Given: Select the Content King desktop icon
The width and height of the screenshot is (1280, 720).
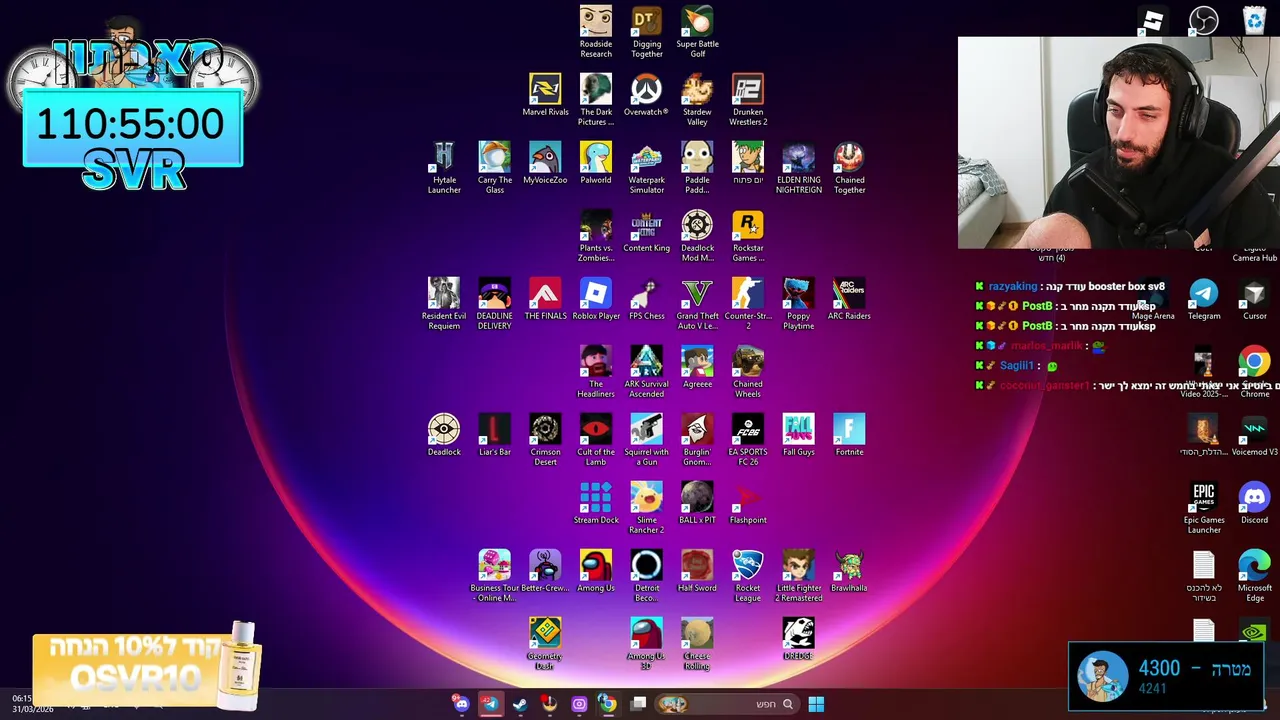Looking at the screenshot, I should 646,231.
